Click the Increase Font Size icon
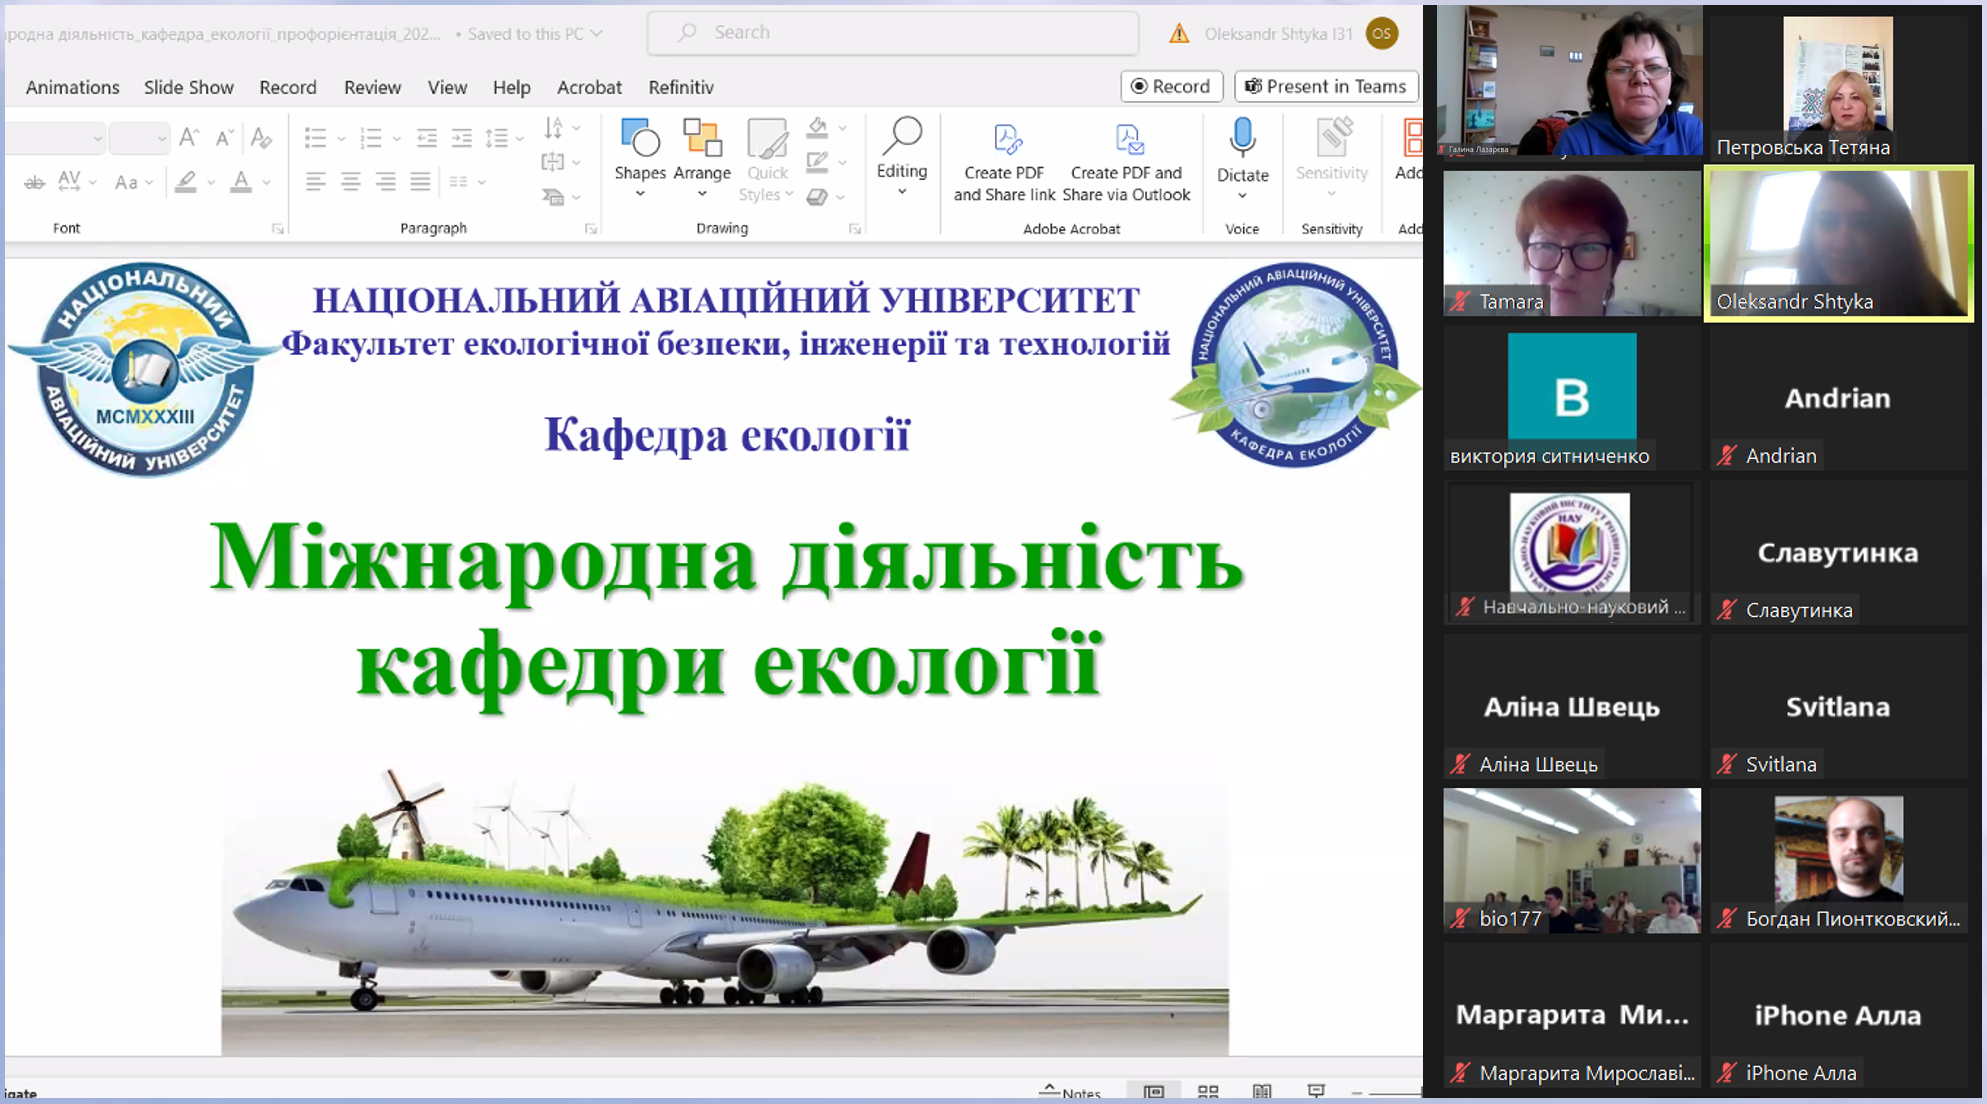This screenshot has height=1104, width=1987. [x=188, y=138]
